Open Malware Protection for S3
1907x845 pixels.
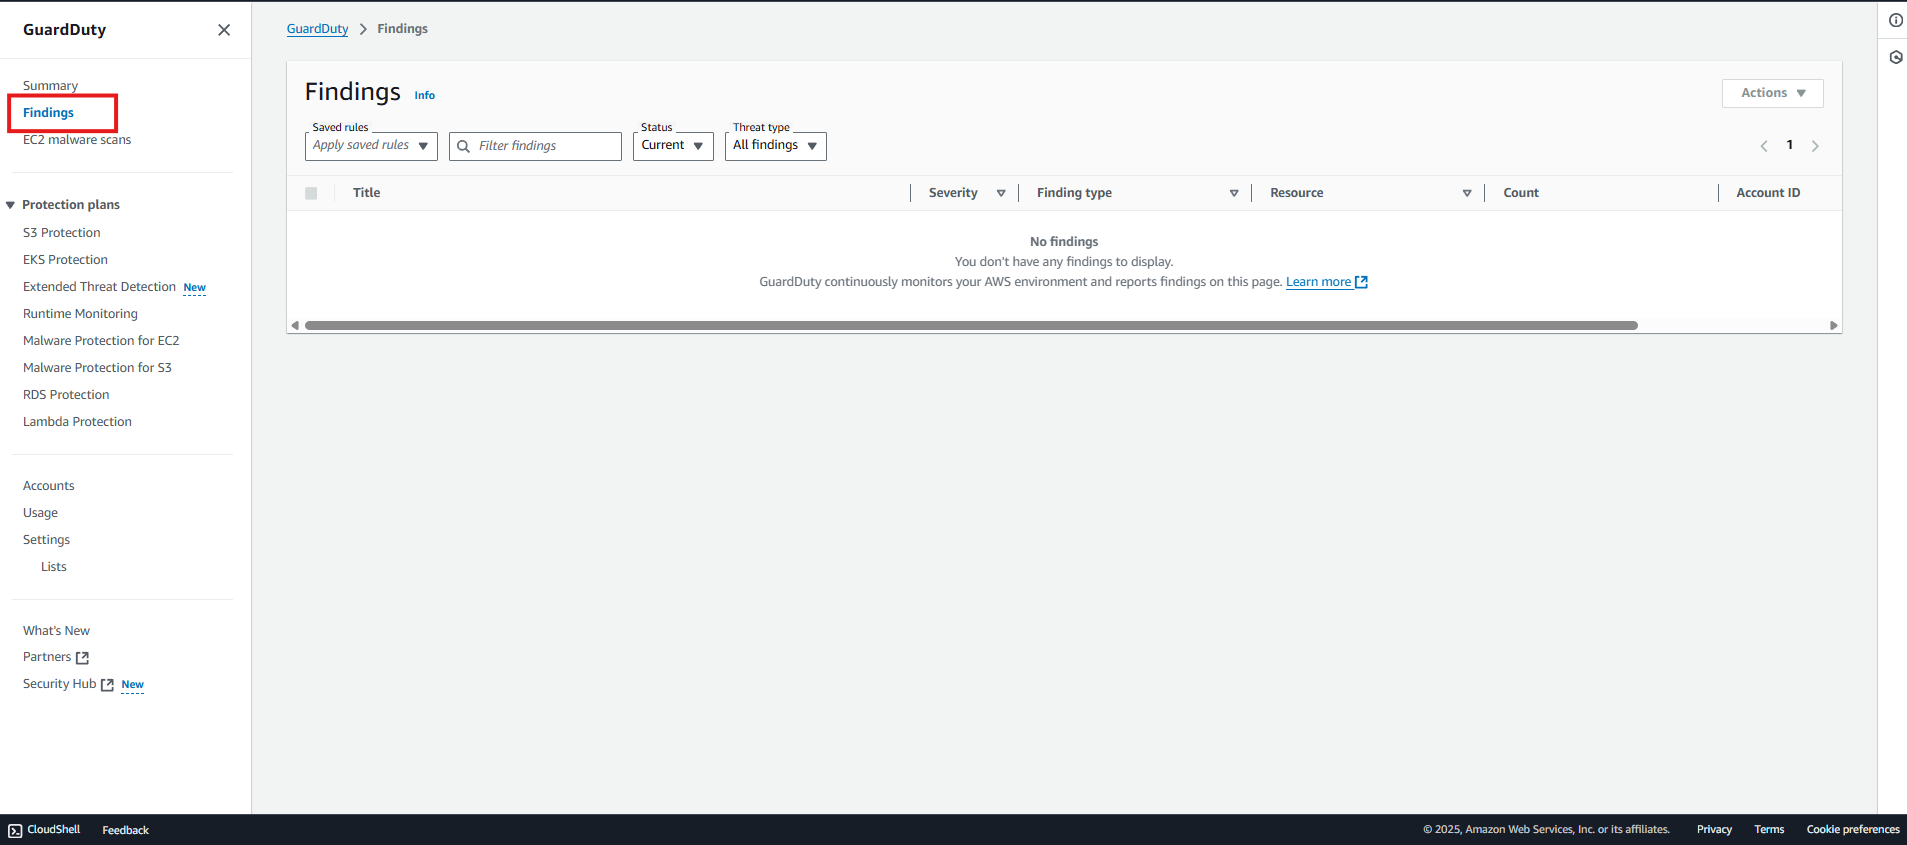(x=97, y=368)
